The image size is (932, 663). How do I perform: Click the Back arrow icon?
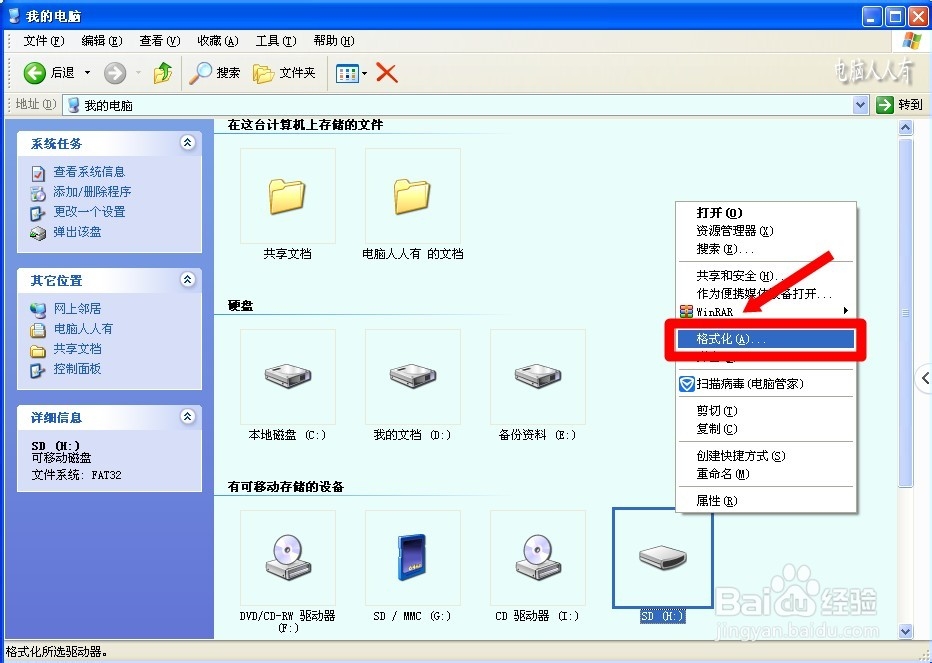[x=34, y=73]
